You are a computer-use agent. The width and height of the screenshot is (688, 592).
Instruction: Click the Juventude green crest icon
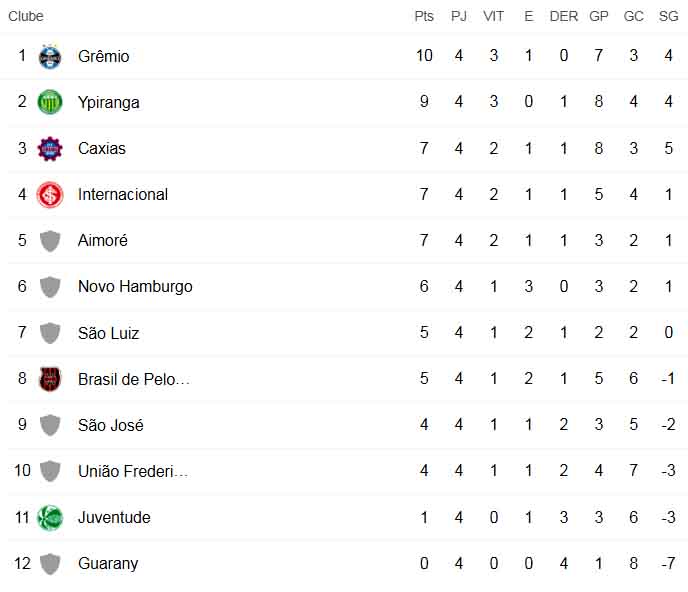tap(50, 518)
